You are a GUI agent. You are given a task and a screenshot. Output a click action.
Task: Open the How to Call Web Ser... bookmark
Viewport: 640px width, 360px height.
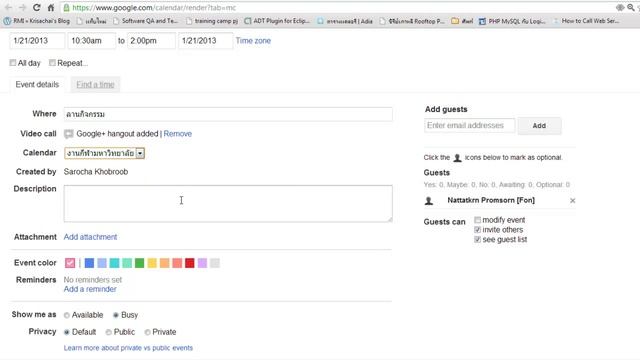tap(586, 21)
